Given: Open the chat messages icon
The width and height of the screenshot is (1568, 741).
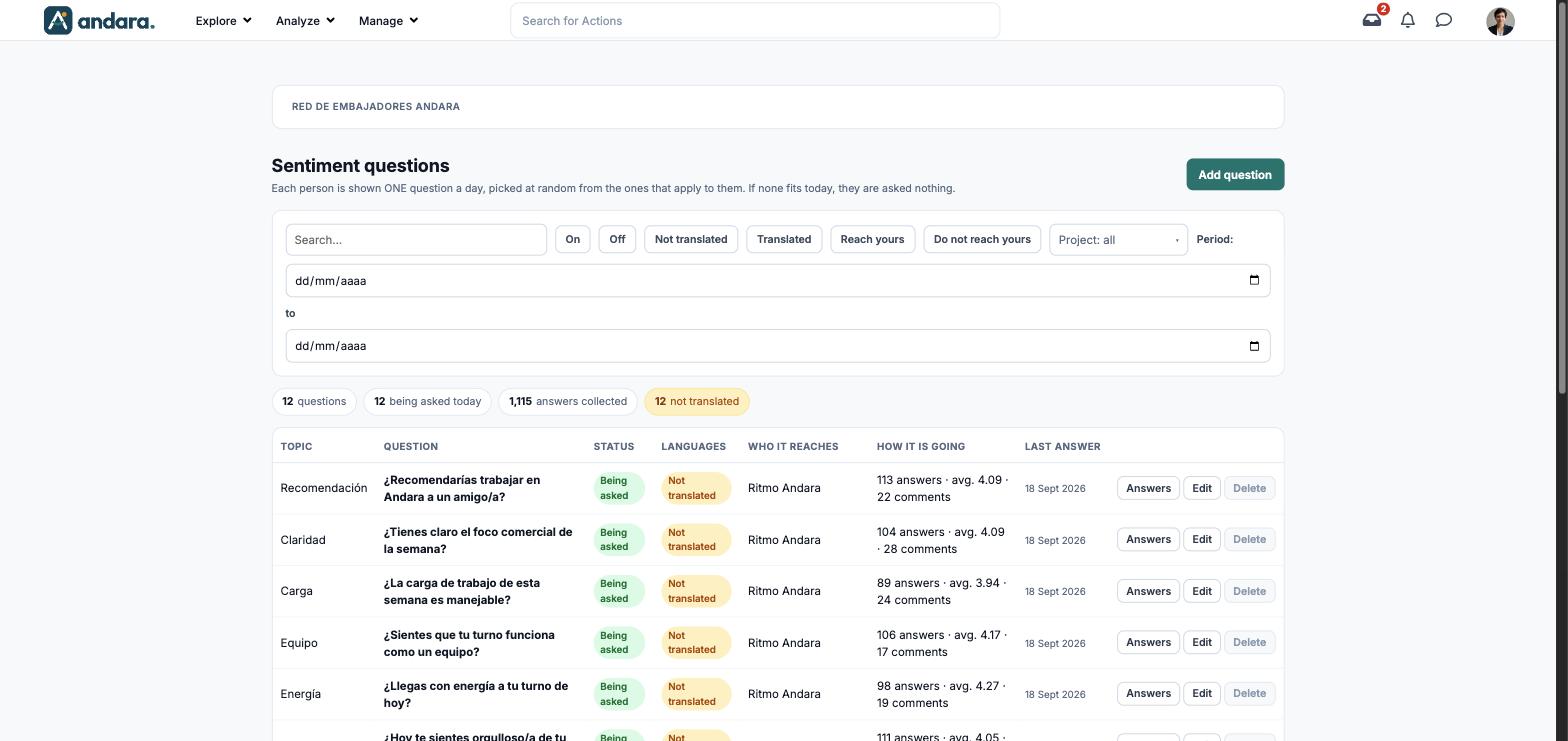Looking at the screenshot, I should 1444,20.
